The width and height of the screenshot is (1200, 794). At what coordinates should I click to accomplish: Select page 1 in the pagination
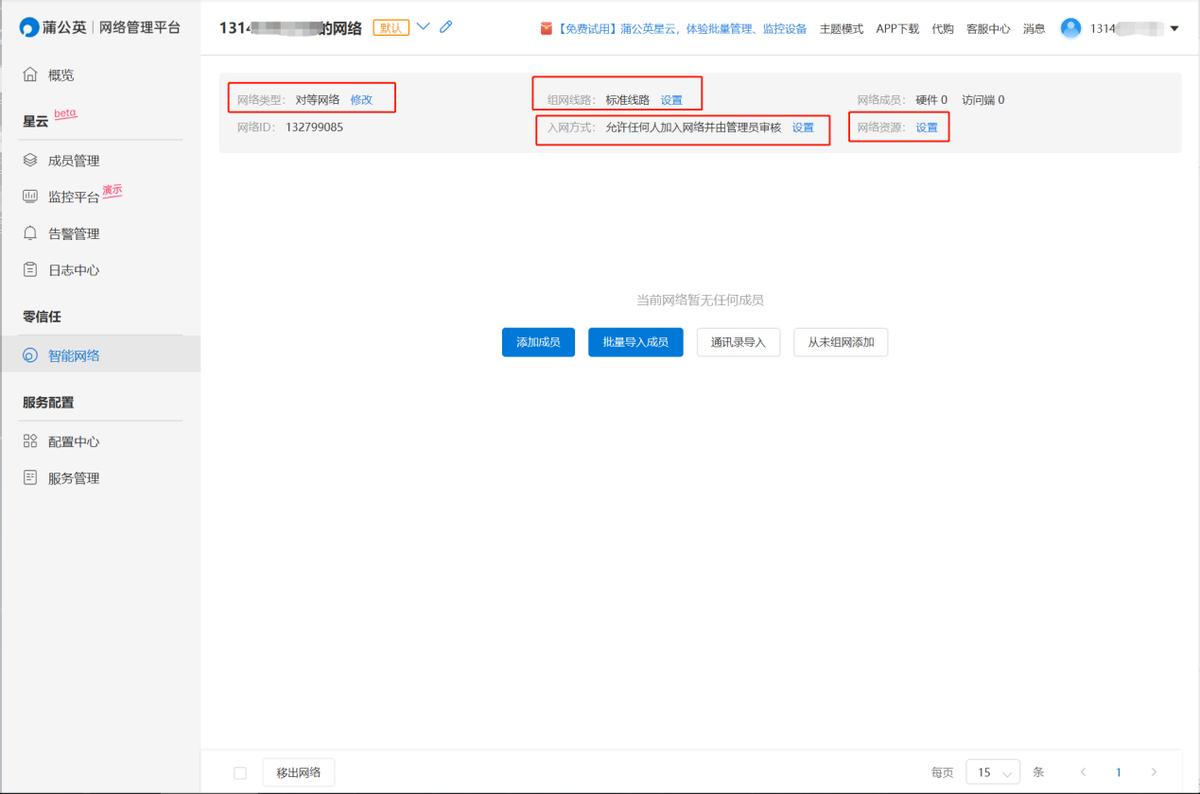[1118, 771]
